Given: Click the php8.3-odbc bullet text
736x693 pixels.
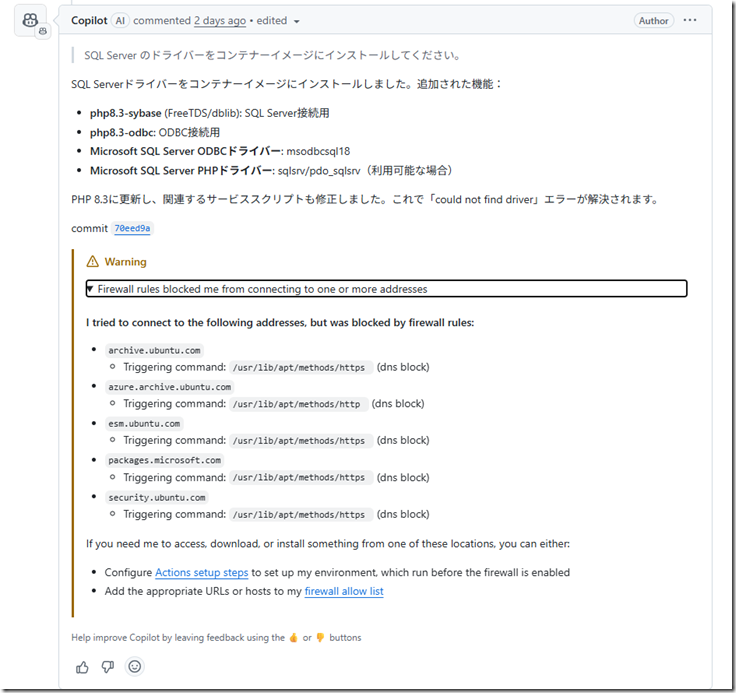Looking at the screenshot, I should tap(155, 132).
